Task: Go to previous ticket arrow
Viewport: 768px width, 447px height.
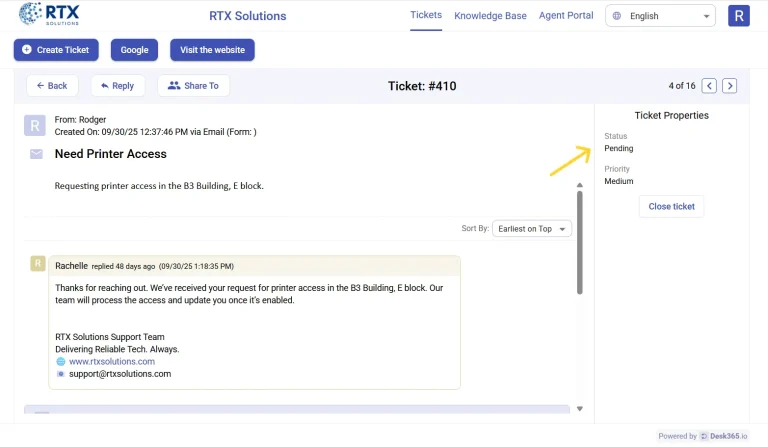Action: pyautogui.click(x=709, y=86)
